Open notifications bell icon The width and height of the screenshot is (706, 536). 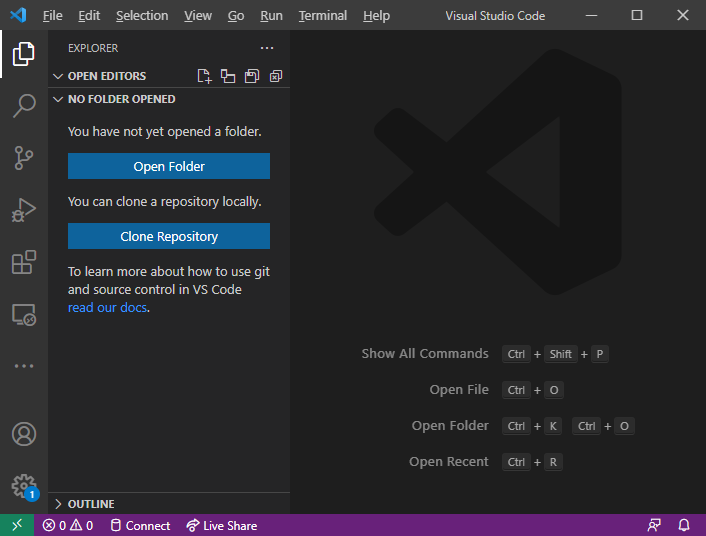click(x=684, y=525)
